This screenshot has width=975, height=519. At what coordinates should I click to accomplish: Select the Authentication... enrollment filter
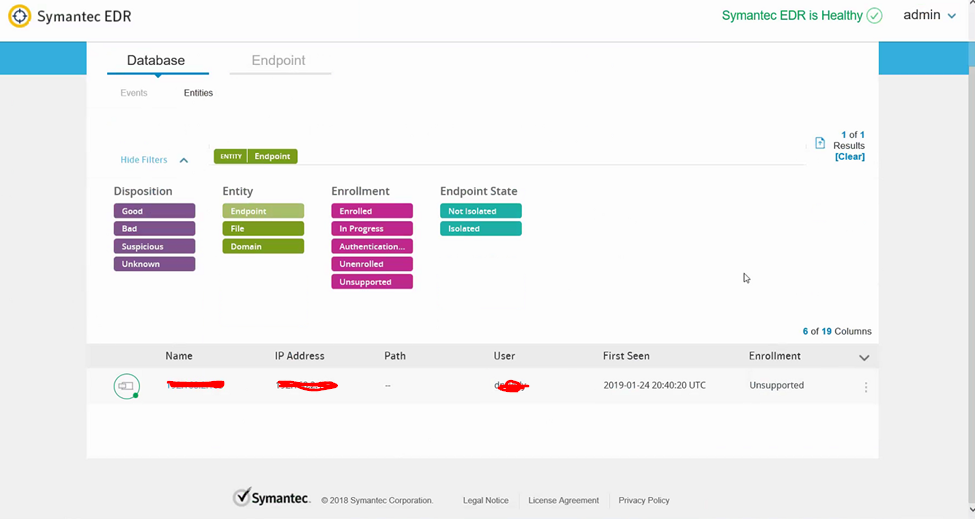point(372,246)
